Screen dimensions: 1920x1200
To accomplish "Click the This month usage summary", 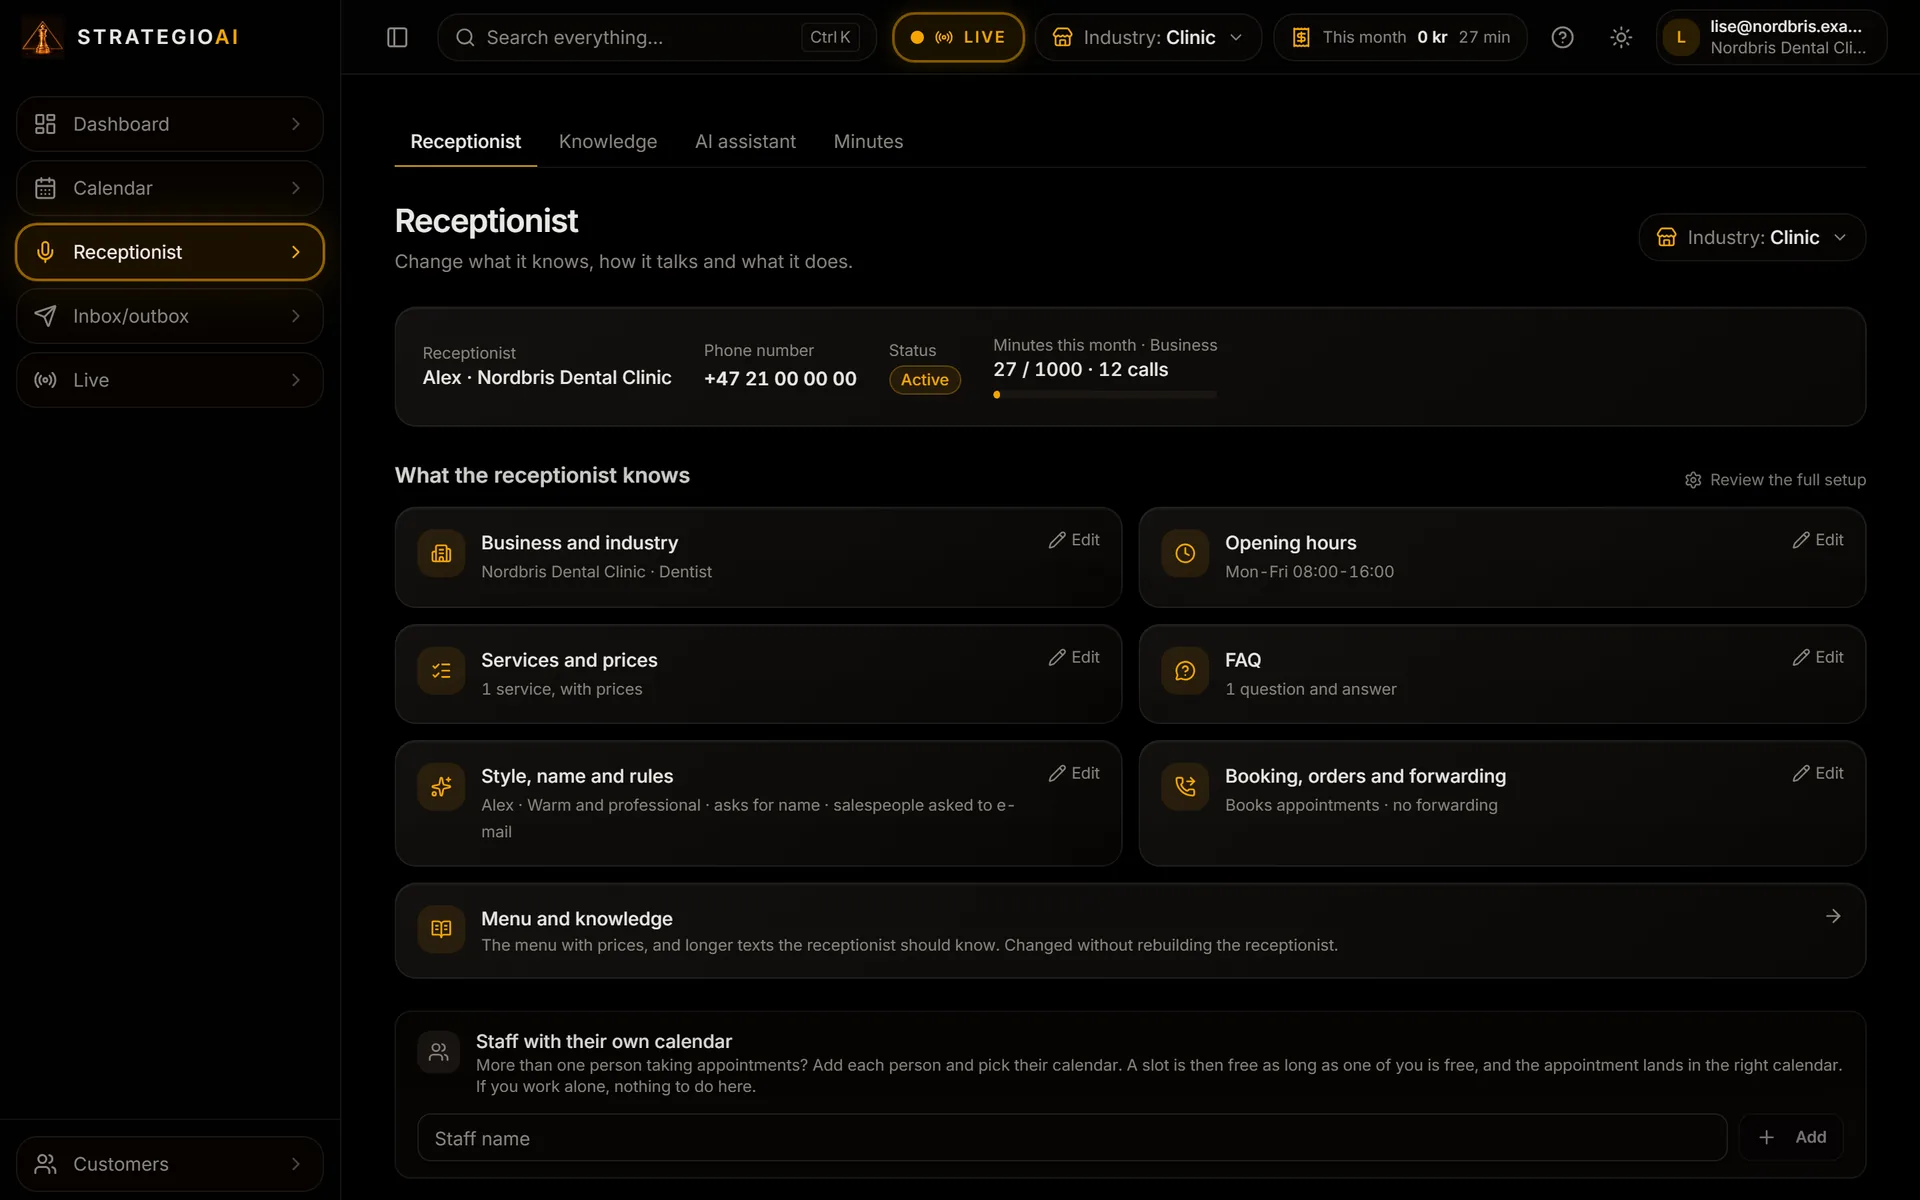I will click(x=1400, y=37).
